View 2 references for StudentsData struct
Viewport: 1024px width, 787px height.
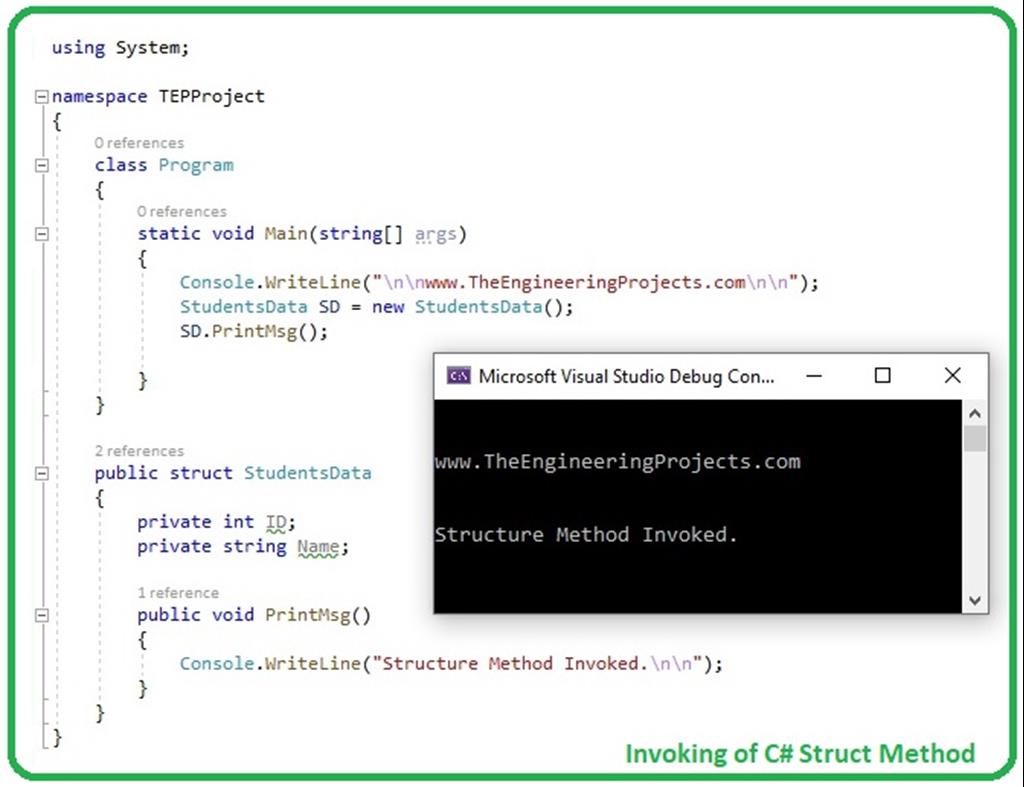click(x=139, y=451)
